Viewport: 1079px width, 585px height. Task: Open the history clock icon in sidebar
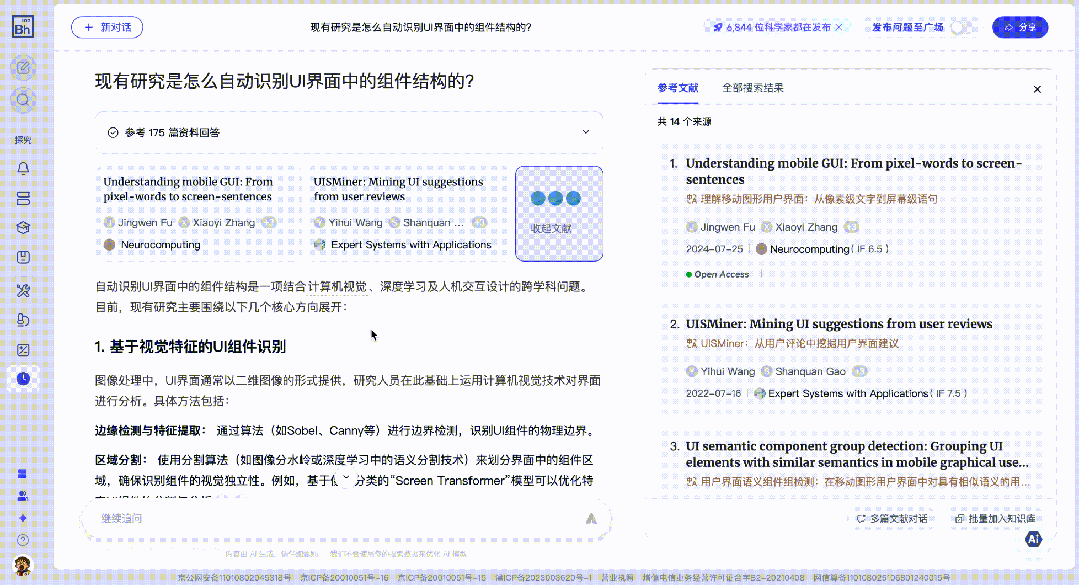coord(23,377)
